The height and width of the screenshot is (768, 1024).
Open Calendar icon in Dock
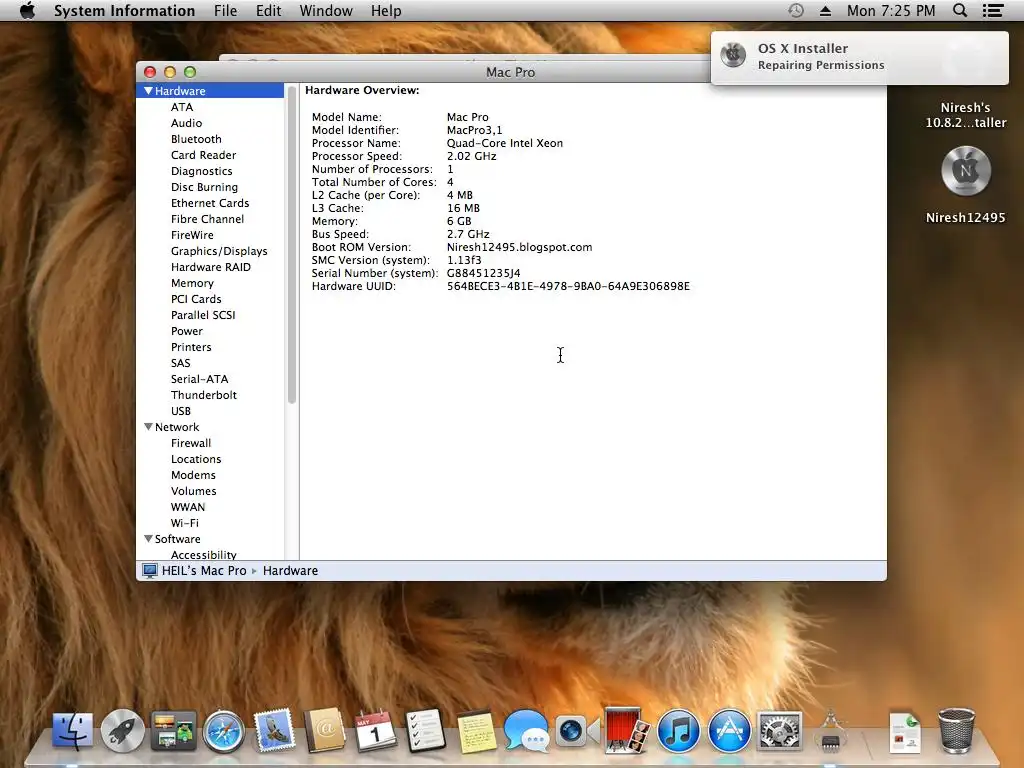pos(376,731)
